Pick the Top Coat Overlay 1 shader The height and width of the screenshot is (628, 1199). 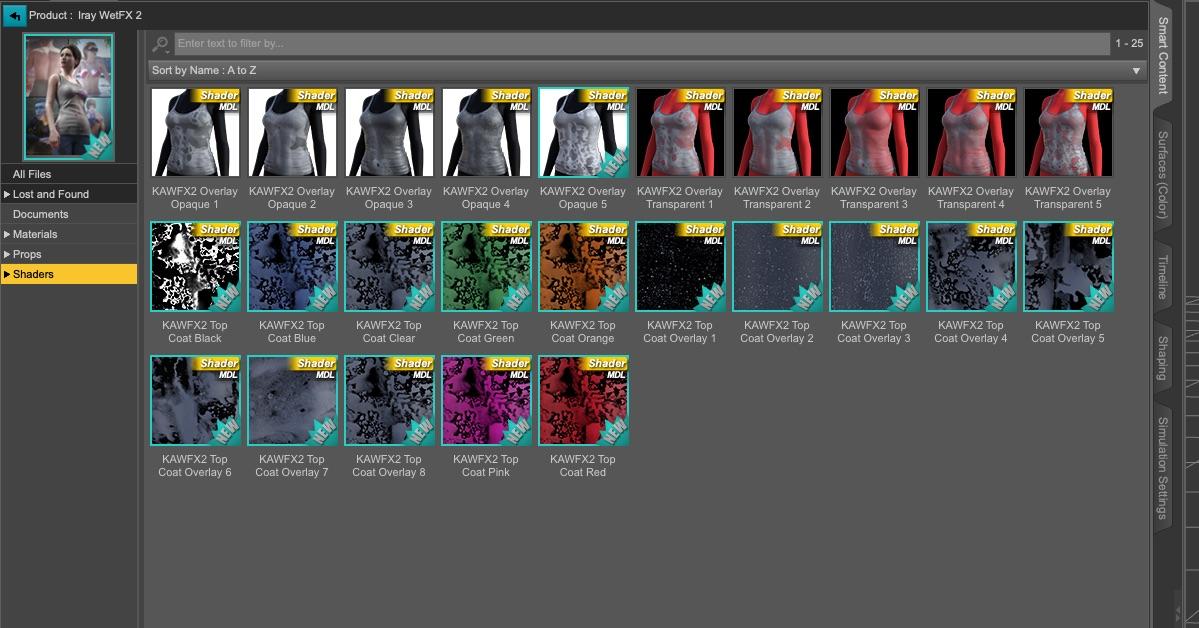681,266
